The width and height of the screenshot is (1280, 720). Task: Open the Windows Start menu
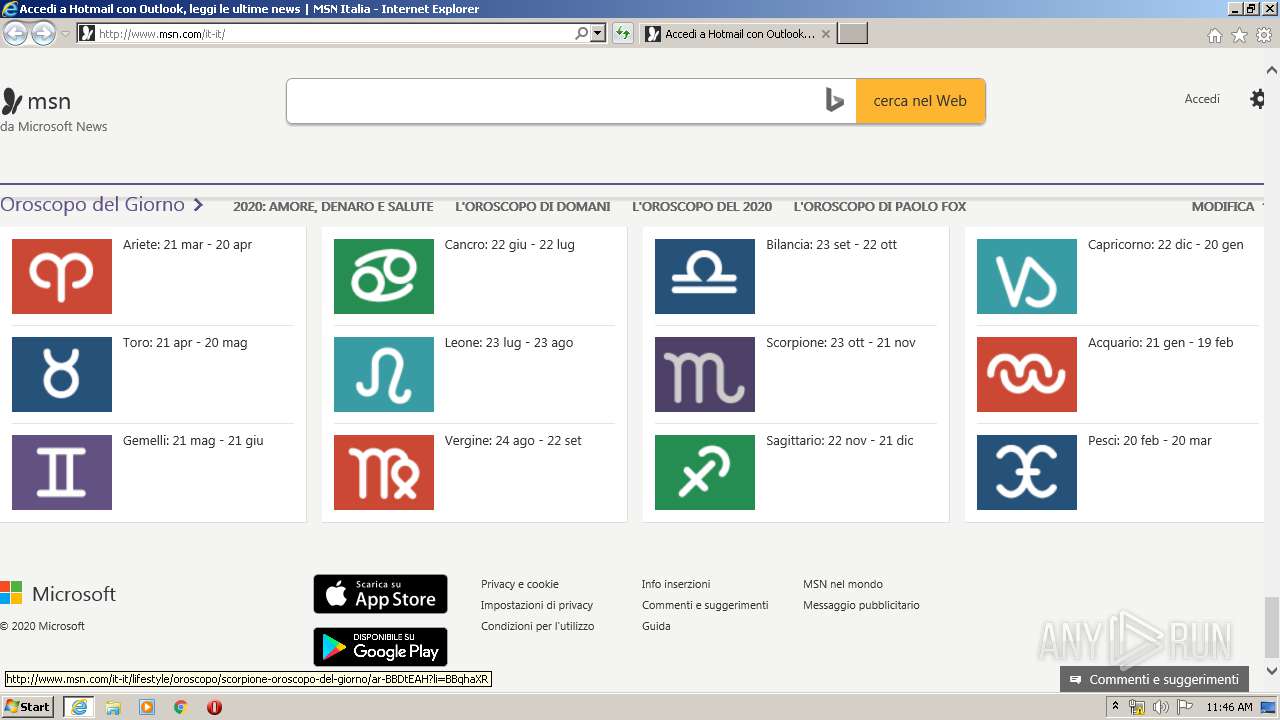coord(28,707)
